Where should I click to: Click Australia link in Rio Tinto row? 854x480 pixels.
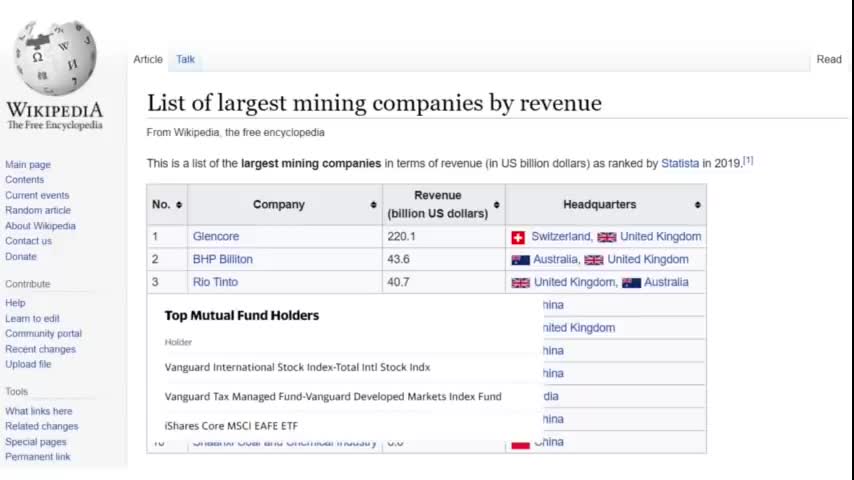(x=666, y=282)
